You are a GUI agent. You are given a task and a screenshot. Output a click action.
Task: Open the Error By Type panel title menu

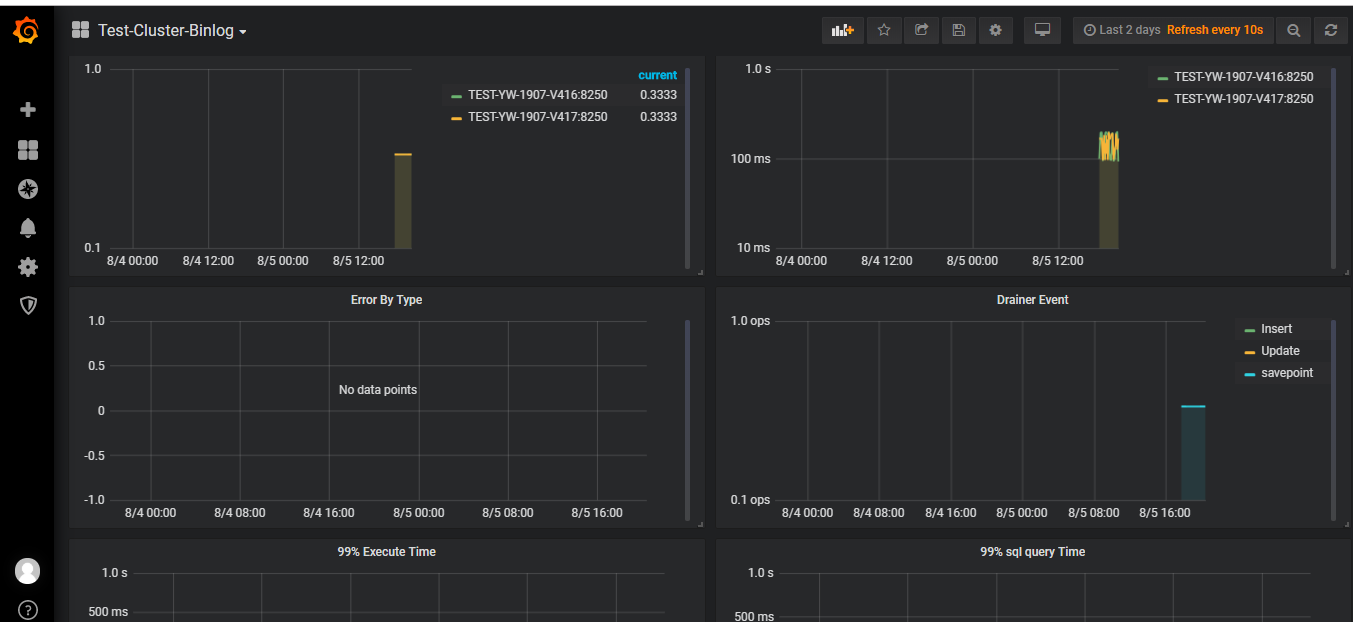click(386, 300)
